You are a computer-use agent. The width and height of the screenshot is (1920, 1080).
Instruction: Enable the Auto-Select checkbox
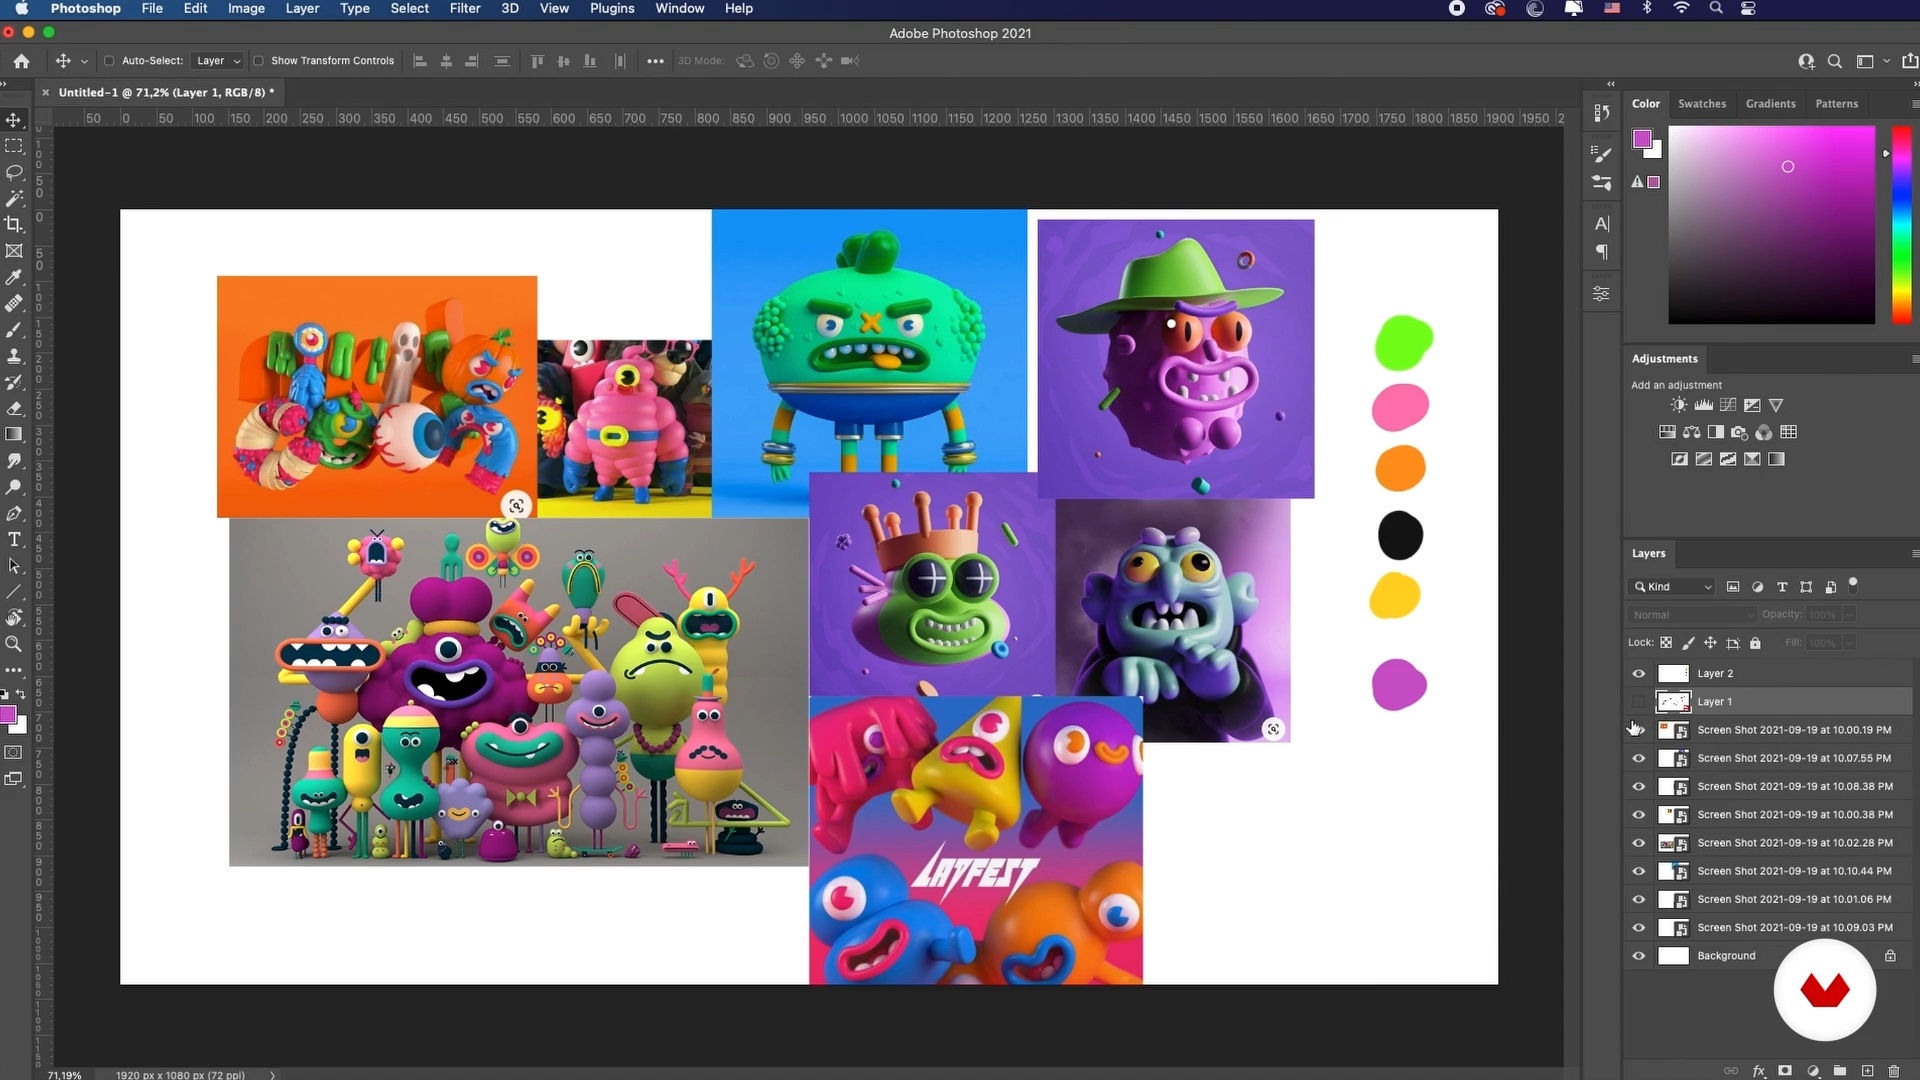click(x=109, y=61)
